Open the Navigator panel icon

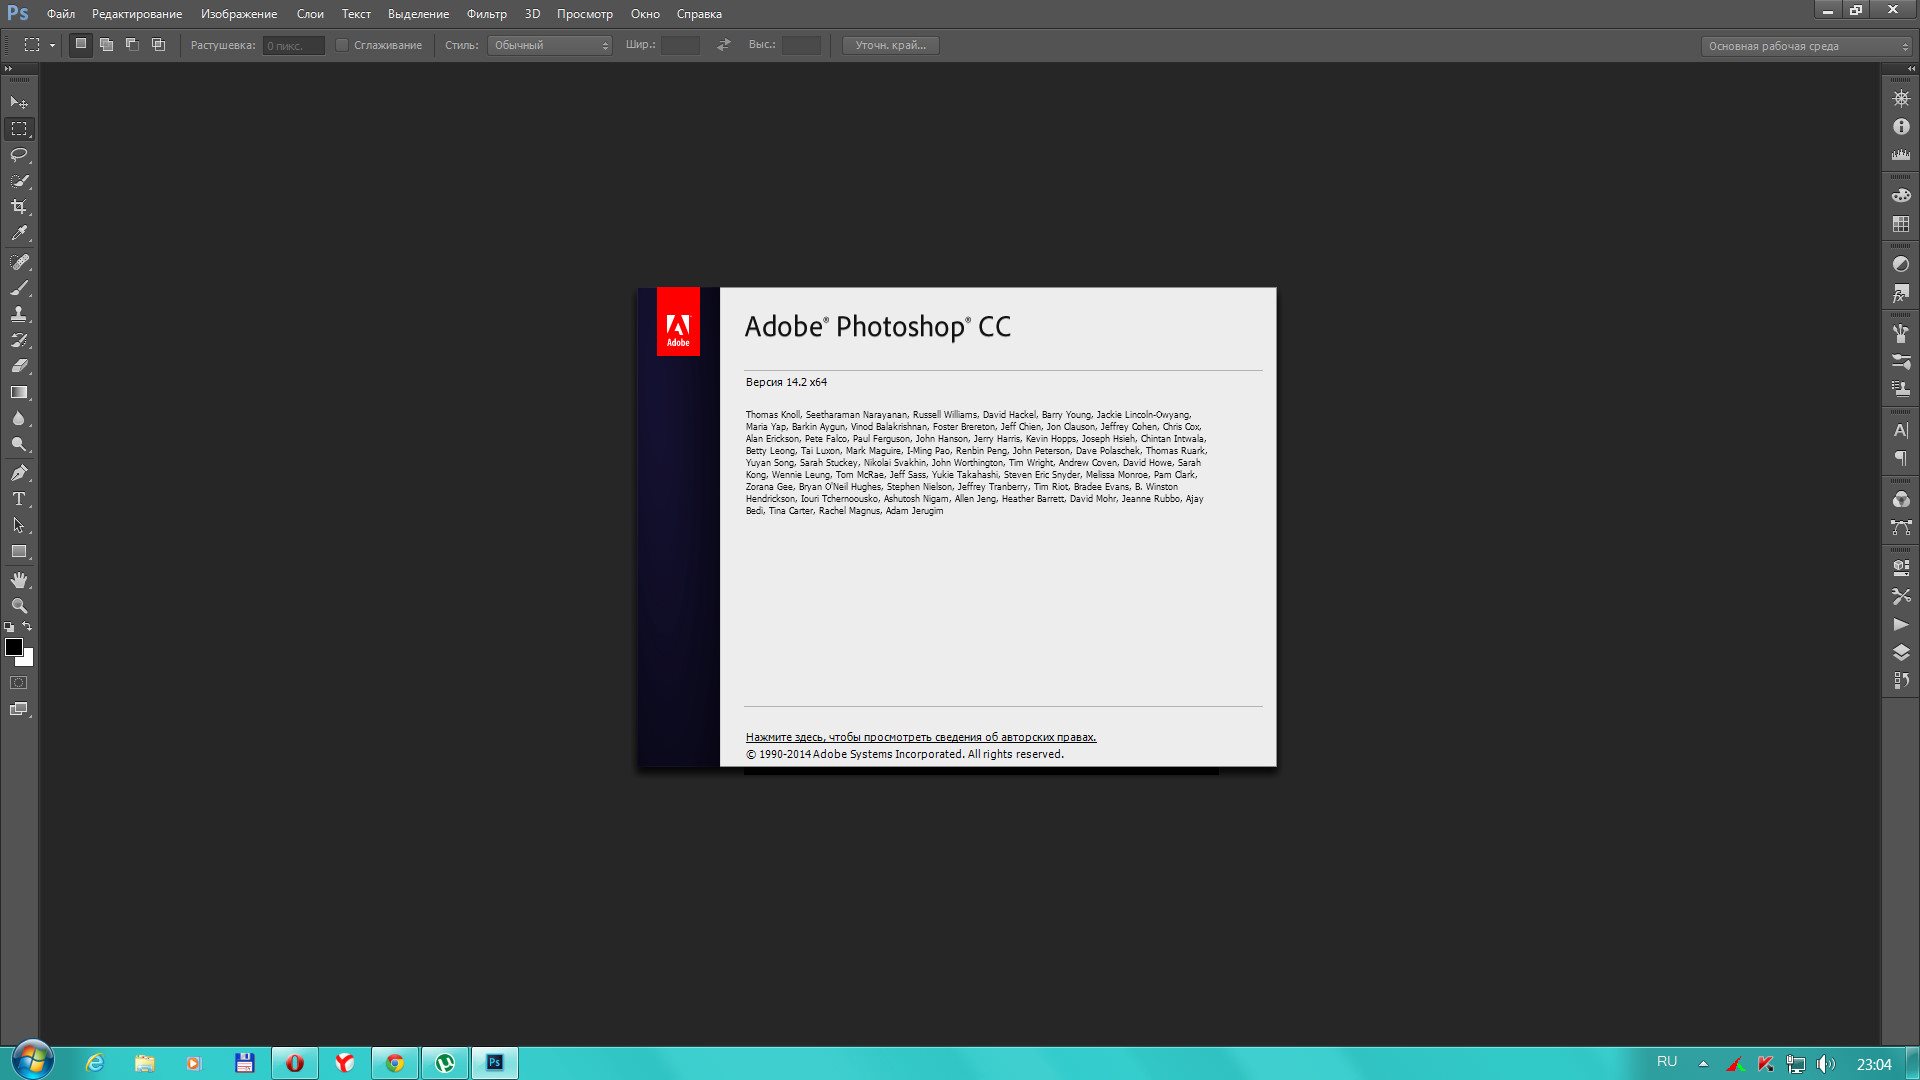1901,98
